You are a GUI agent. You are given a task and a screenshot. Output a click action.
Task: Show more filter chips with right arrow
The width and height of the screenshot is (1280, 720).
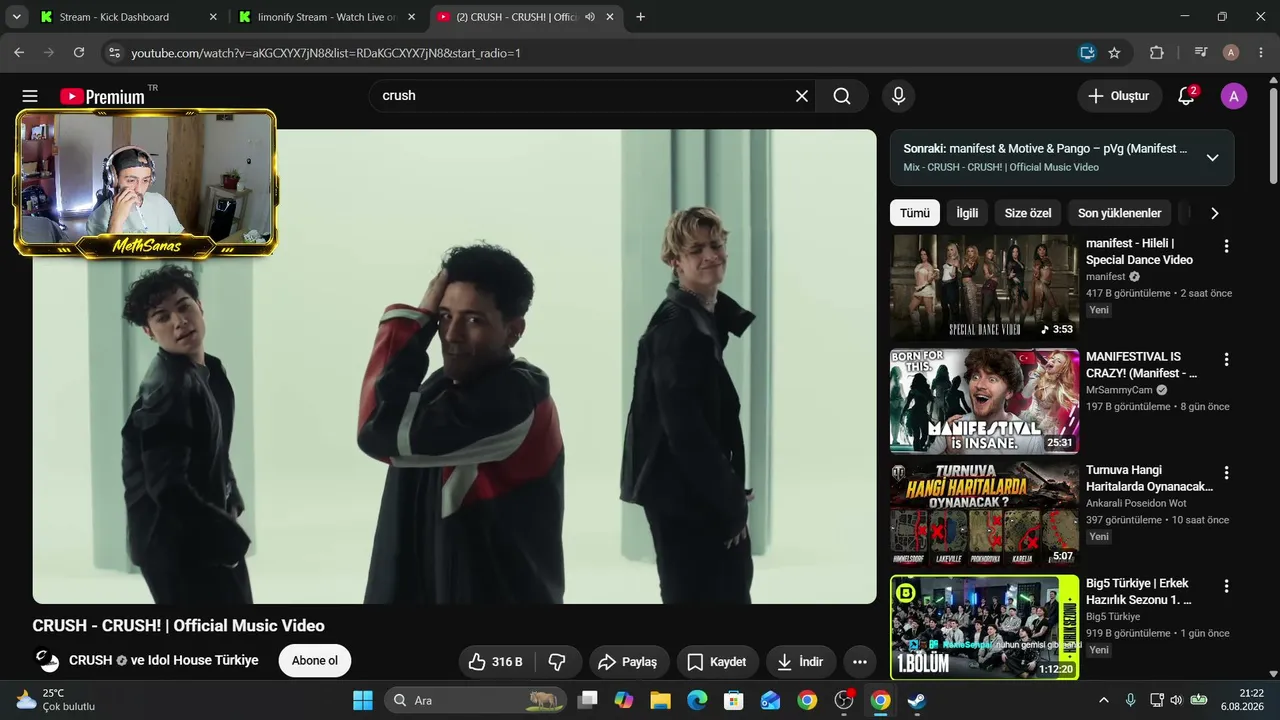[x=1215, y=213]
